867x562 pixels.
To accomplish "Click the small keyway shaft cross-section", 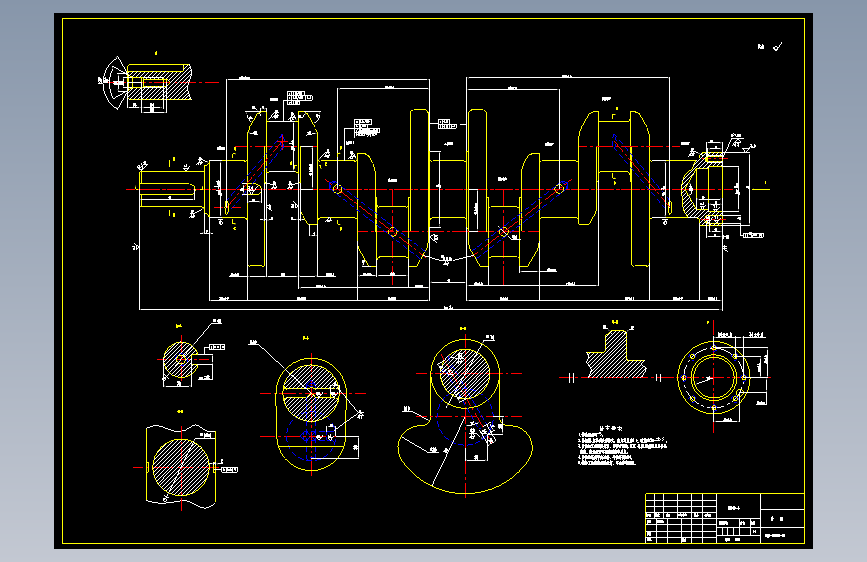I will point(181,360).
